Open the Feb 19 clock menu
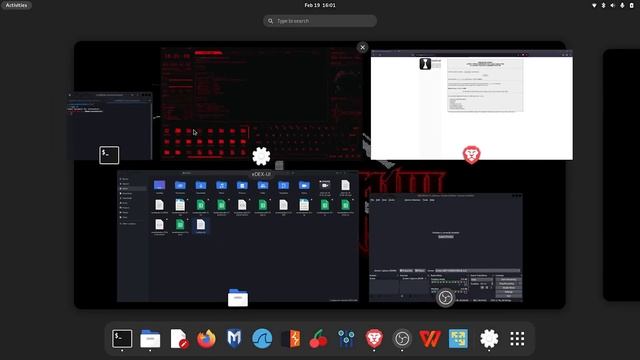Screen dimensions: 640x360 tap(320, 5)
